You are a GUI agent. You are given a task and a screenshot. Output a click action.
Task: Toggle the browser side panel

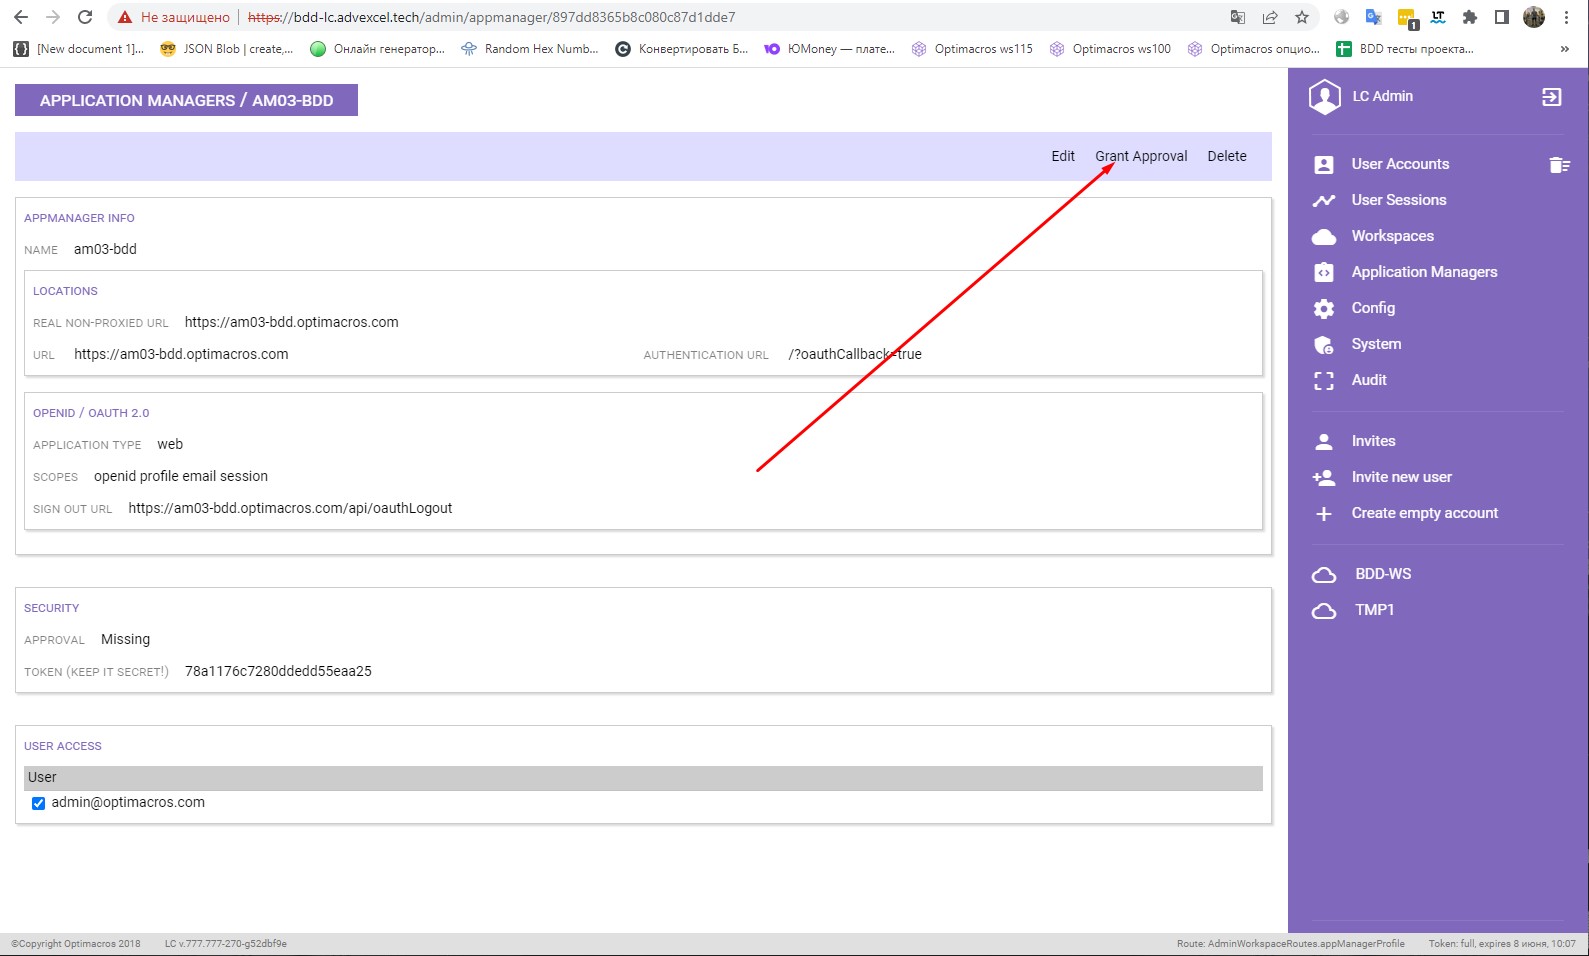(1502, 17)
